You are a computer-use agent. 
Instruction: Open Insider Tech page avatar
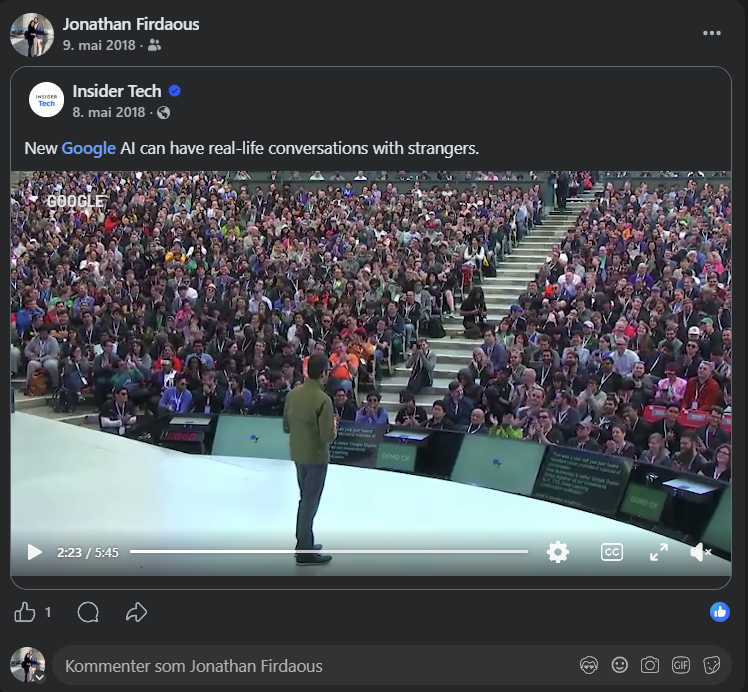pos(46,100)
